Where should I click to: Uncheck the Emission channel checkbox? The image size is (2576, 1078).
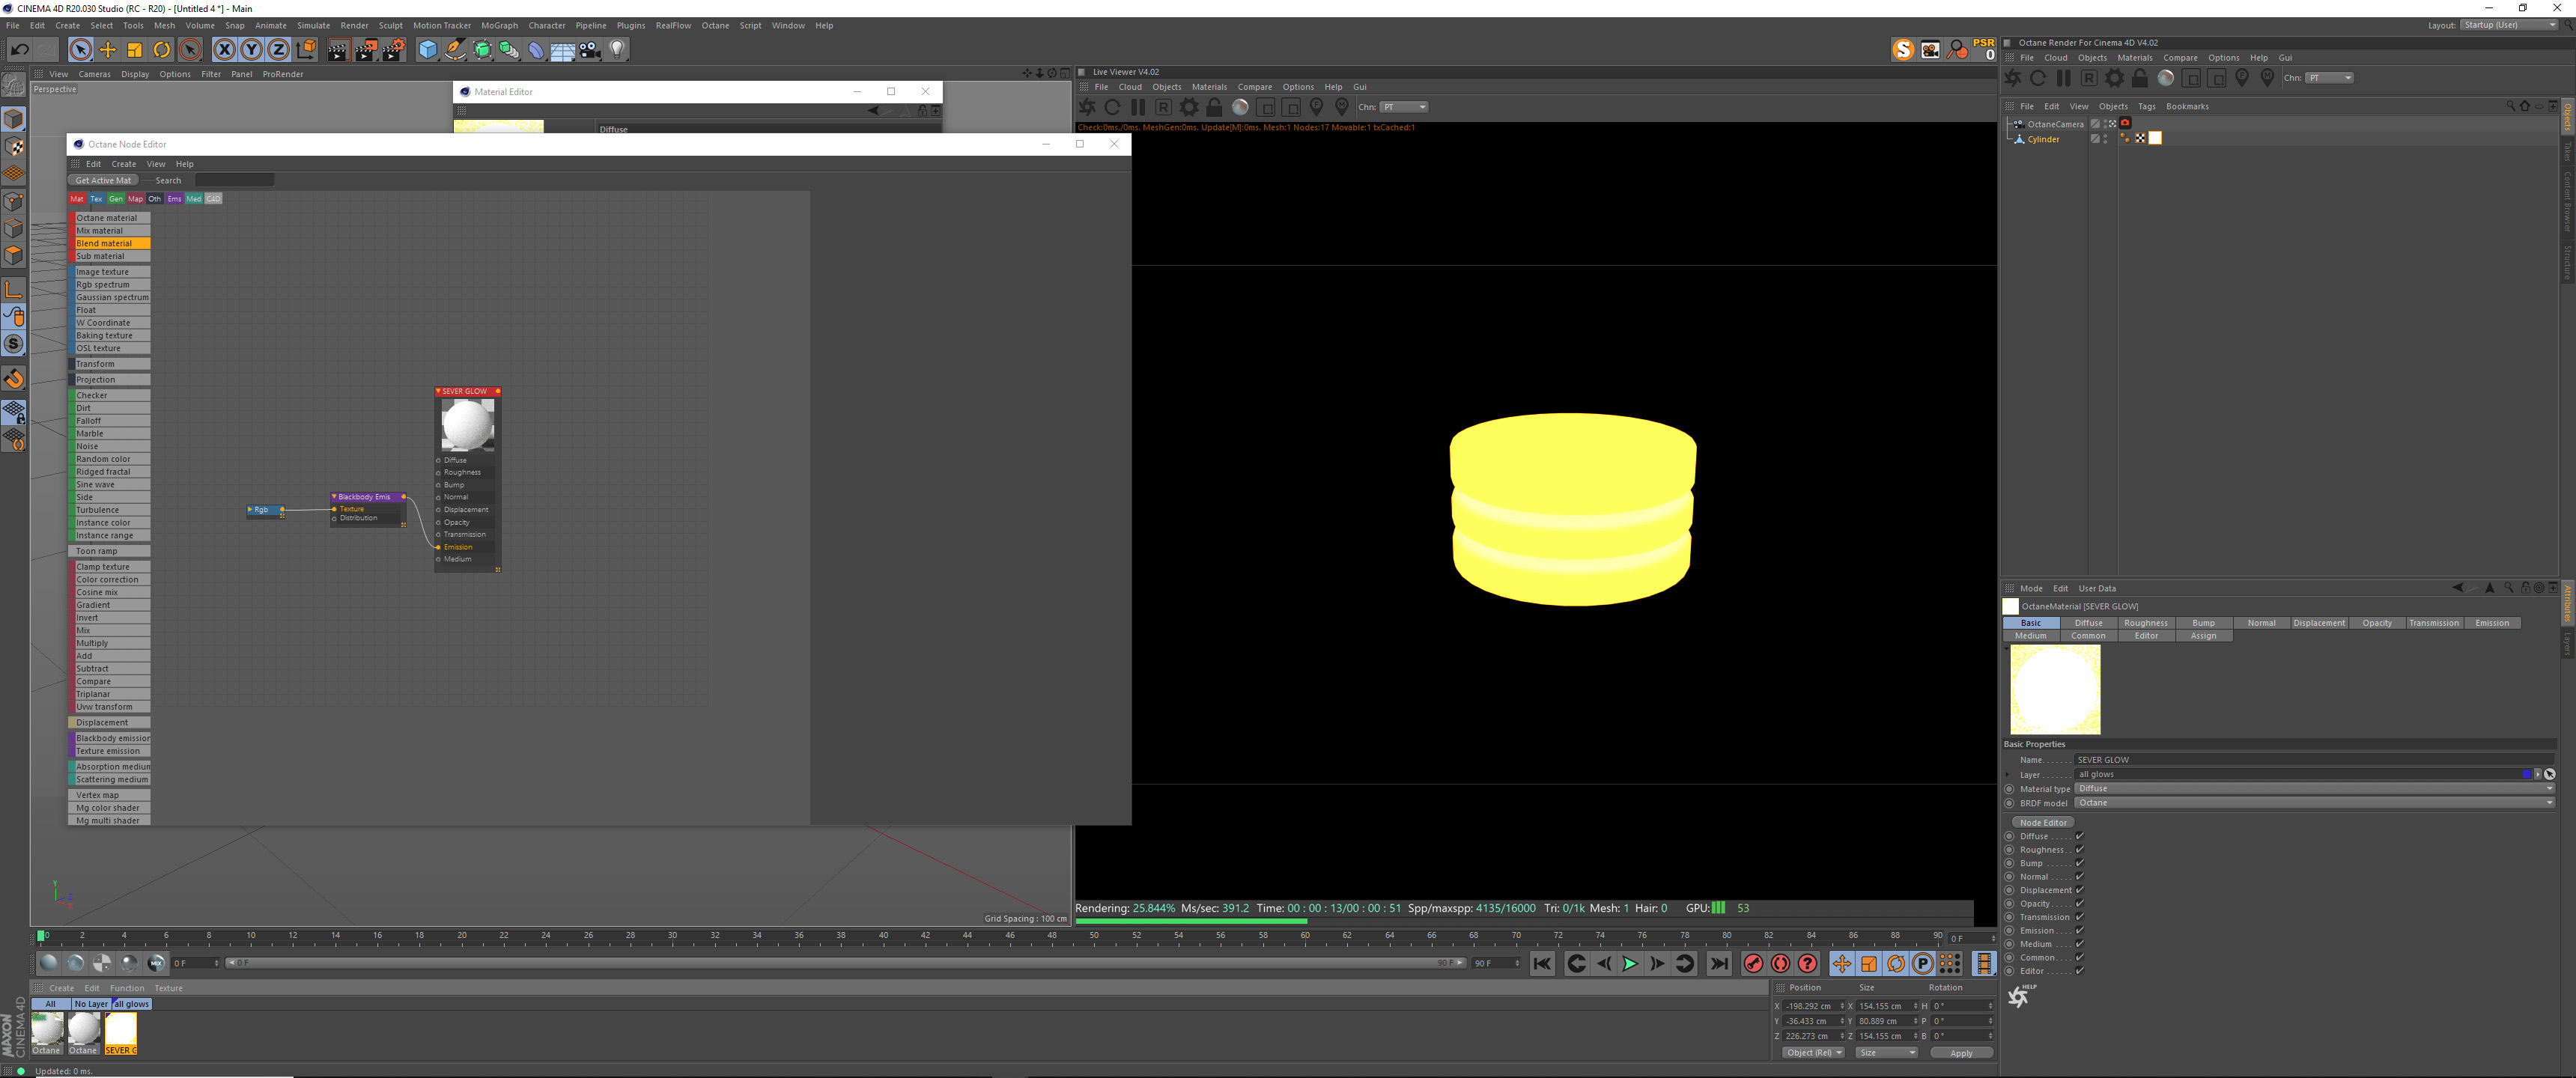coord(2079,930)
